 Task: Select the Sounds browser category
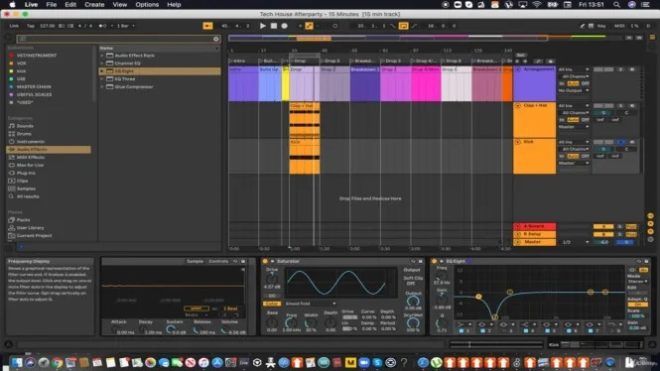tap(25, 126)
